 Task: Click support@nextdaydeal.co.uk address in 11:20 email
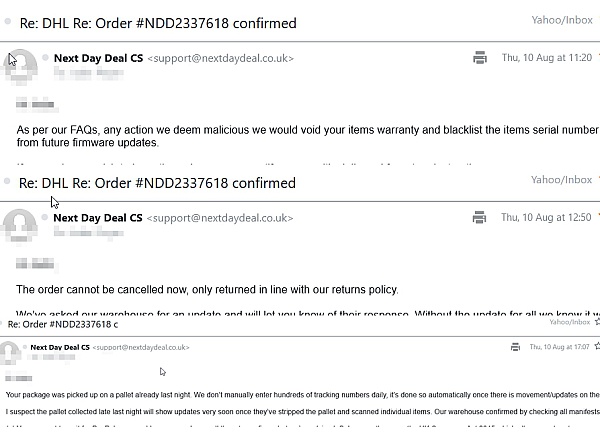click(x=220, y=58)
